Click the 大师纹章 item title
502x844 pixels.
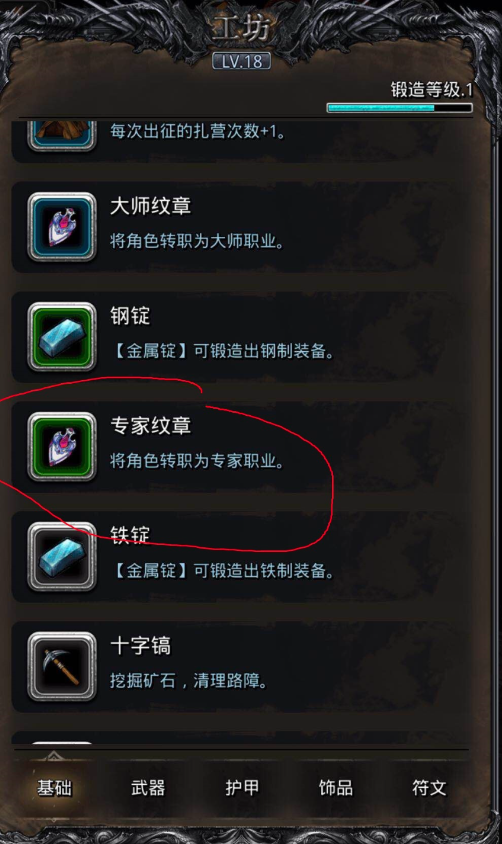tap(151, 206)
